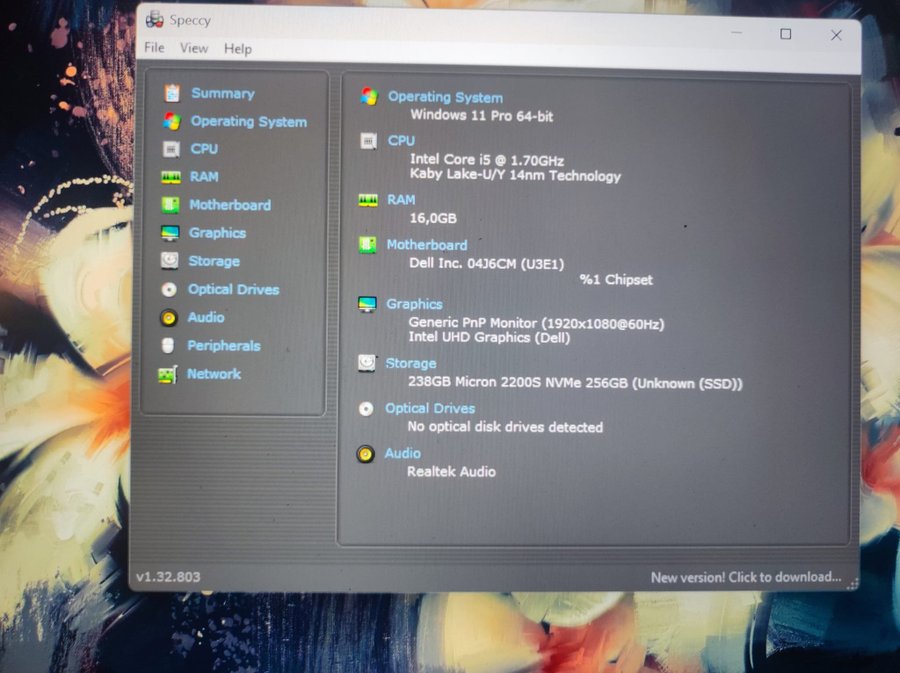Click the Motherboard heading in summary panel
900x673 pixels.
point(427,245)
